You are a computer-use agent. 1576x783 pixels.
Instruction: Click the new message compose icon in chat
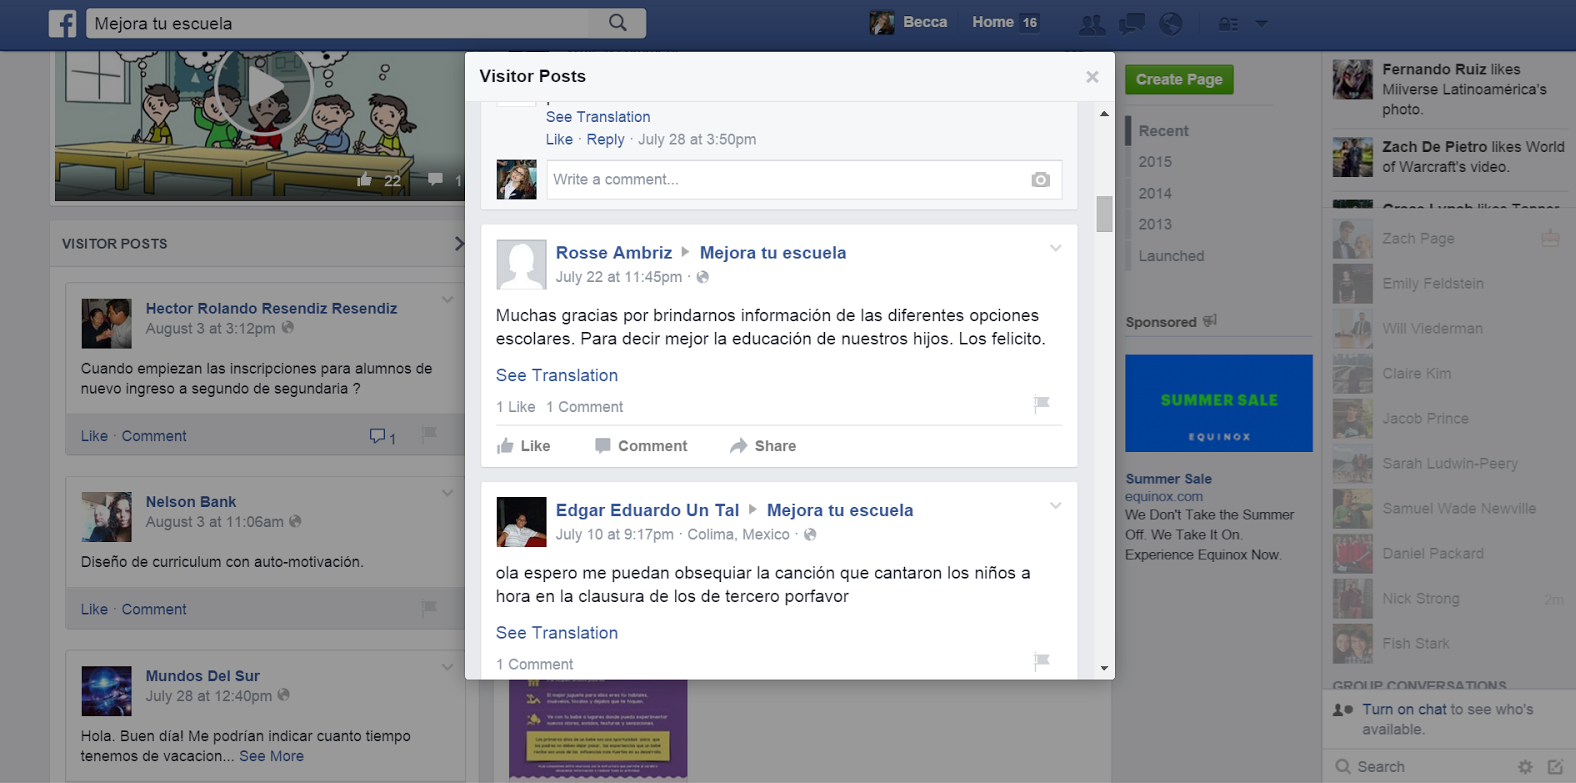pos(1555,767)
